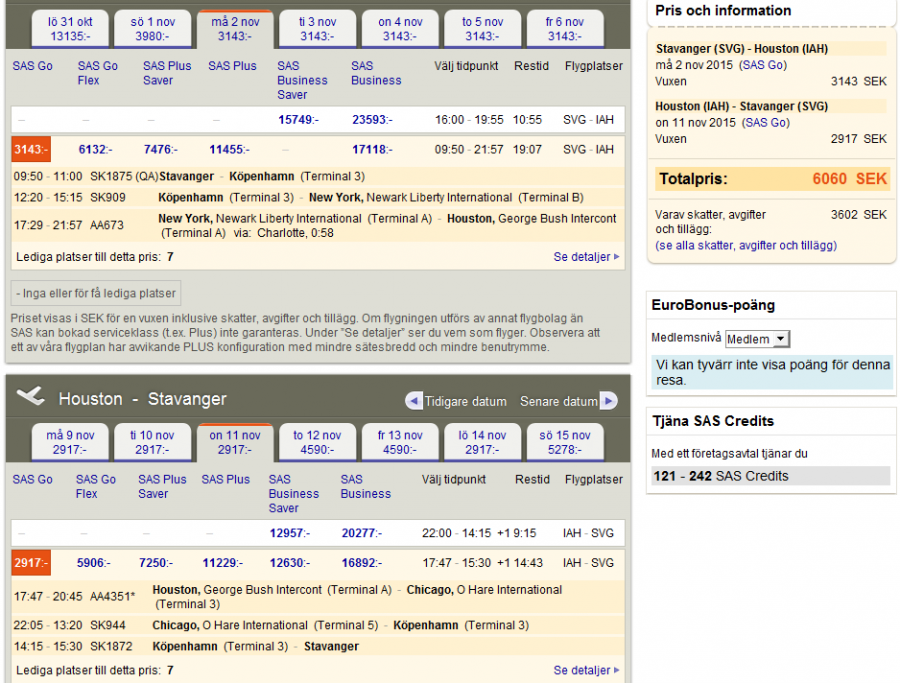Image resolution: width=900 pixels, height=683 pixels.
Task: Click SAS Go Flex header in return table
Action: pyautogui.click(x=96, y=486)
